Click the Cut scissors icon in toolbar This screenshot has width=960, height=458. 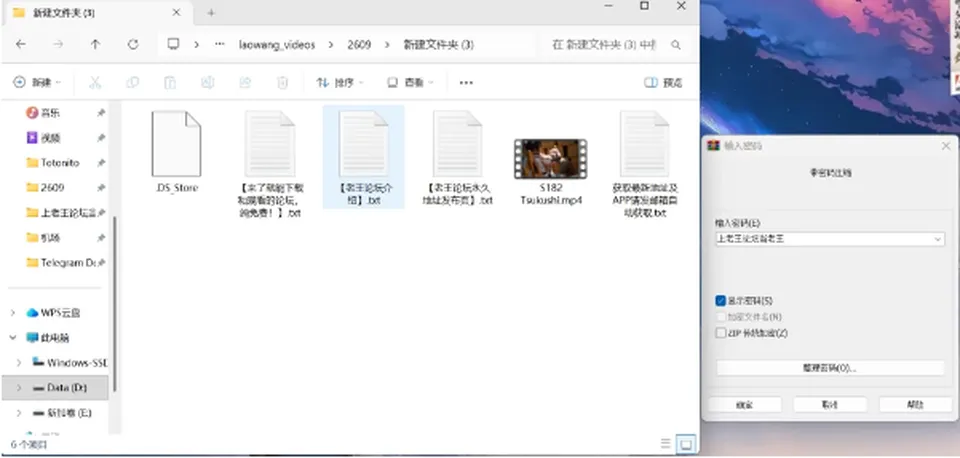coord(95,83)
